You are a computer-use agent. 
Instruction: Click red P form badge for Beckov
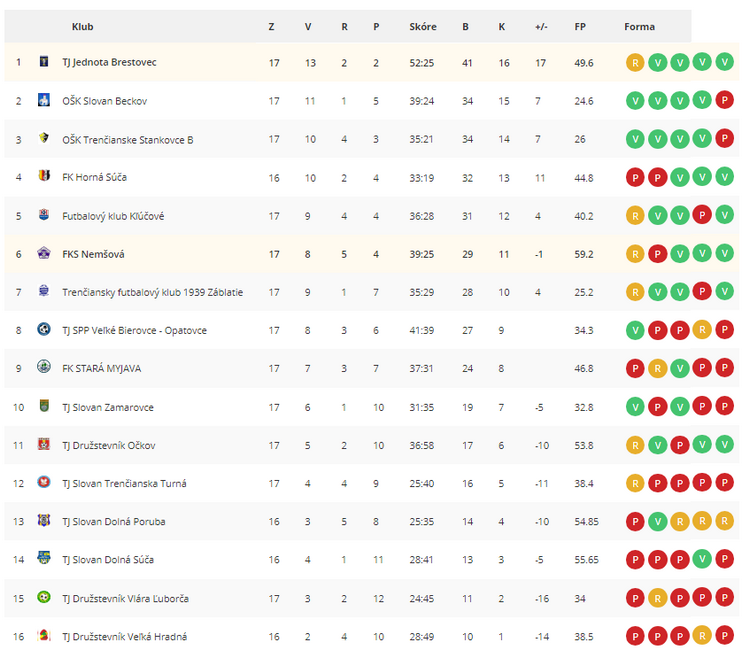point(725,100)
